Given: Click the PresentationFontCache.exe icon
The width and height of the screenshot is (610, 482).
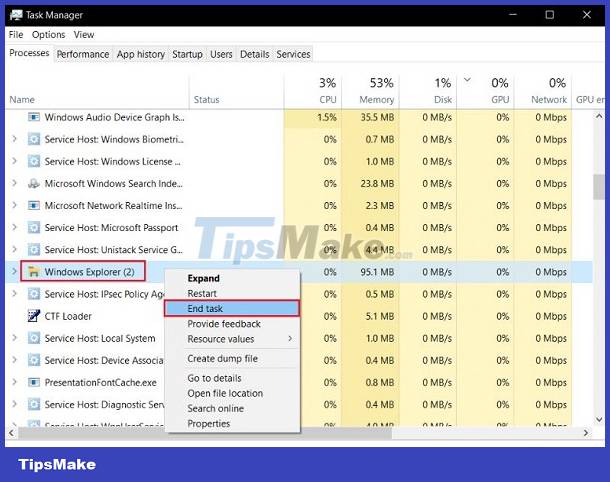Looking at the screenshot, I should coord(34,382).
